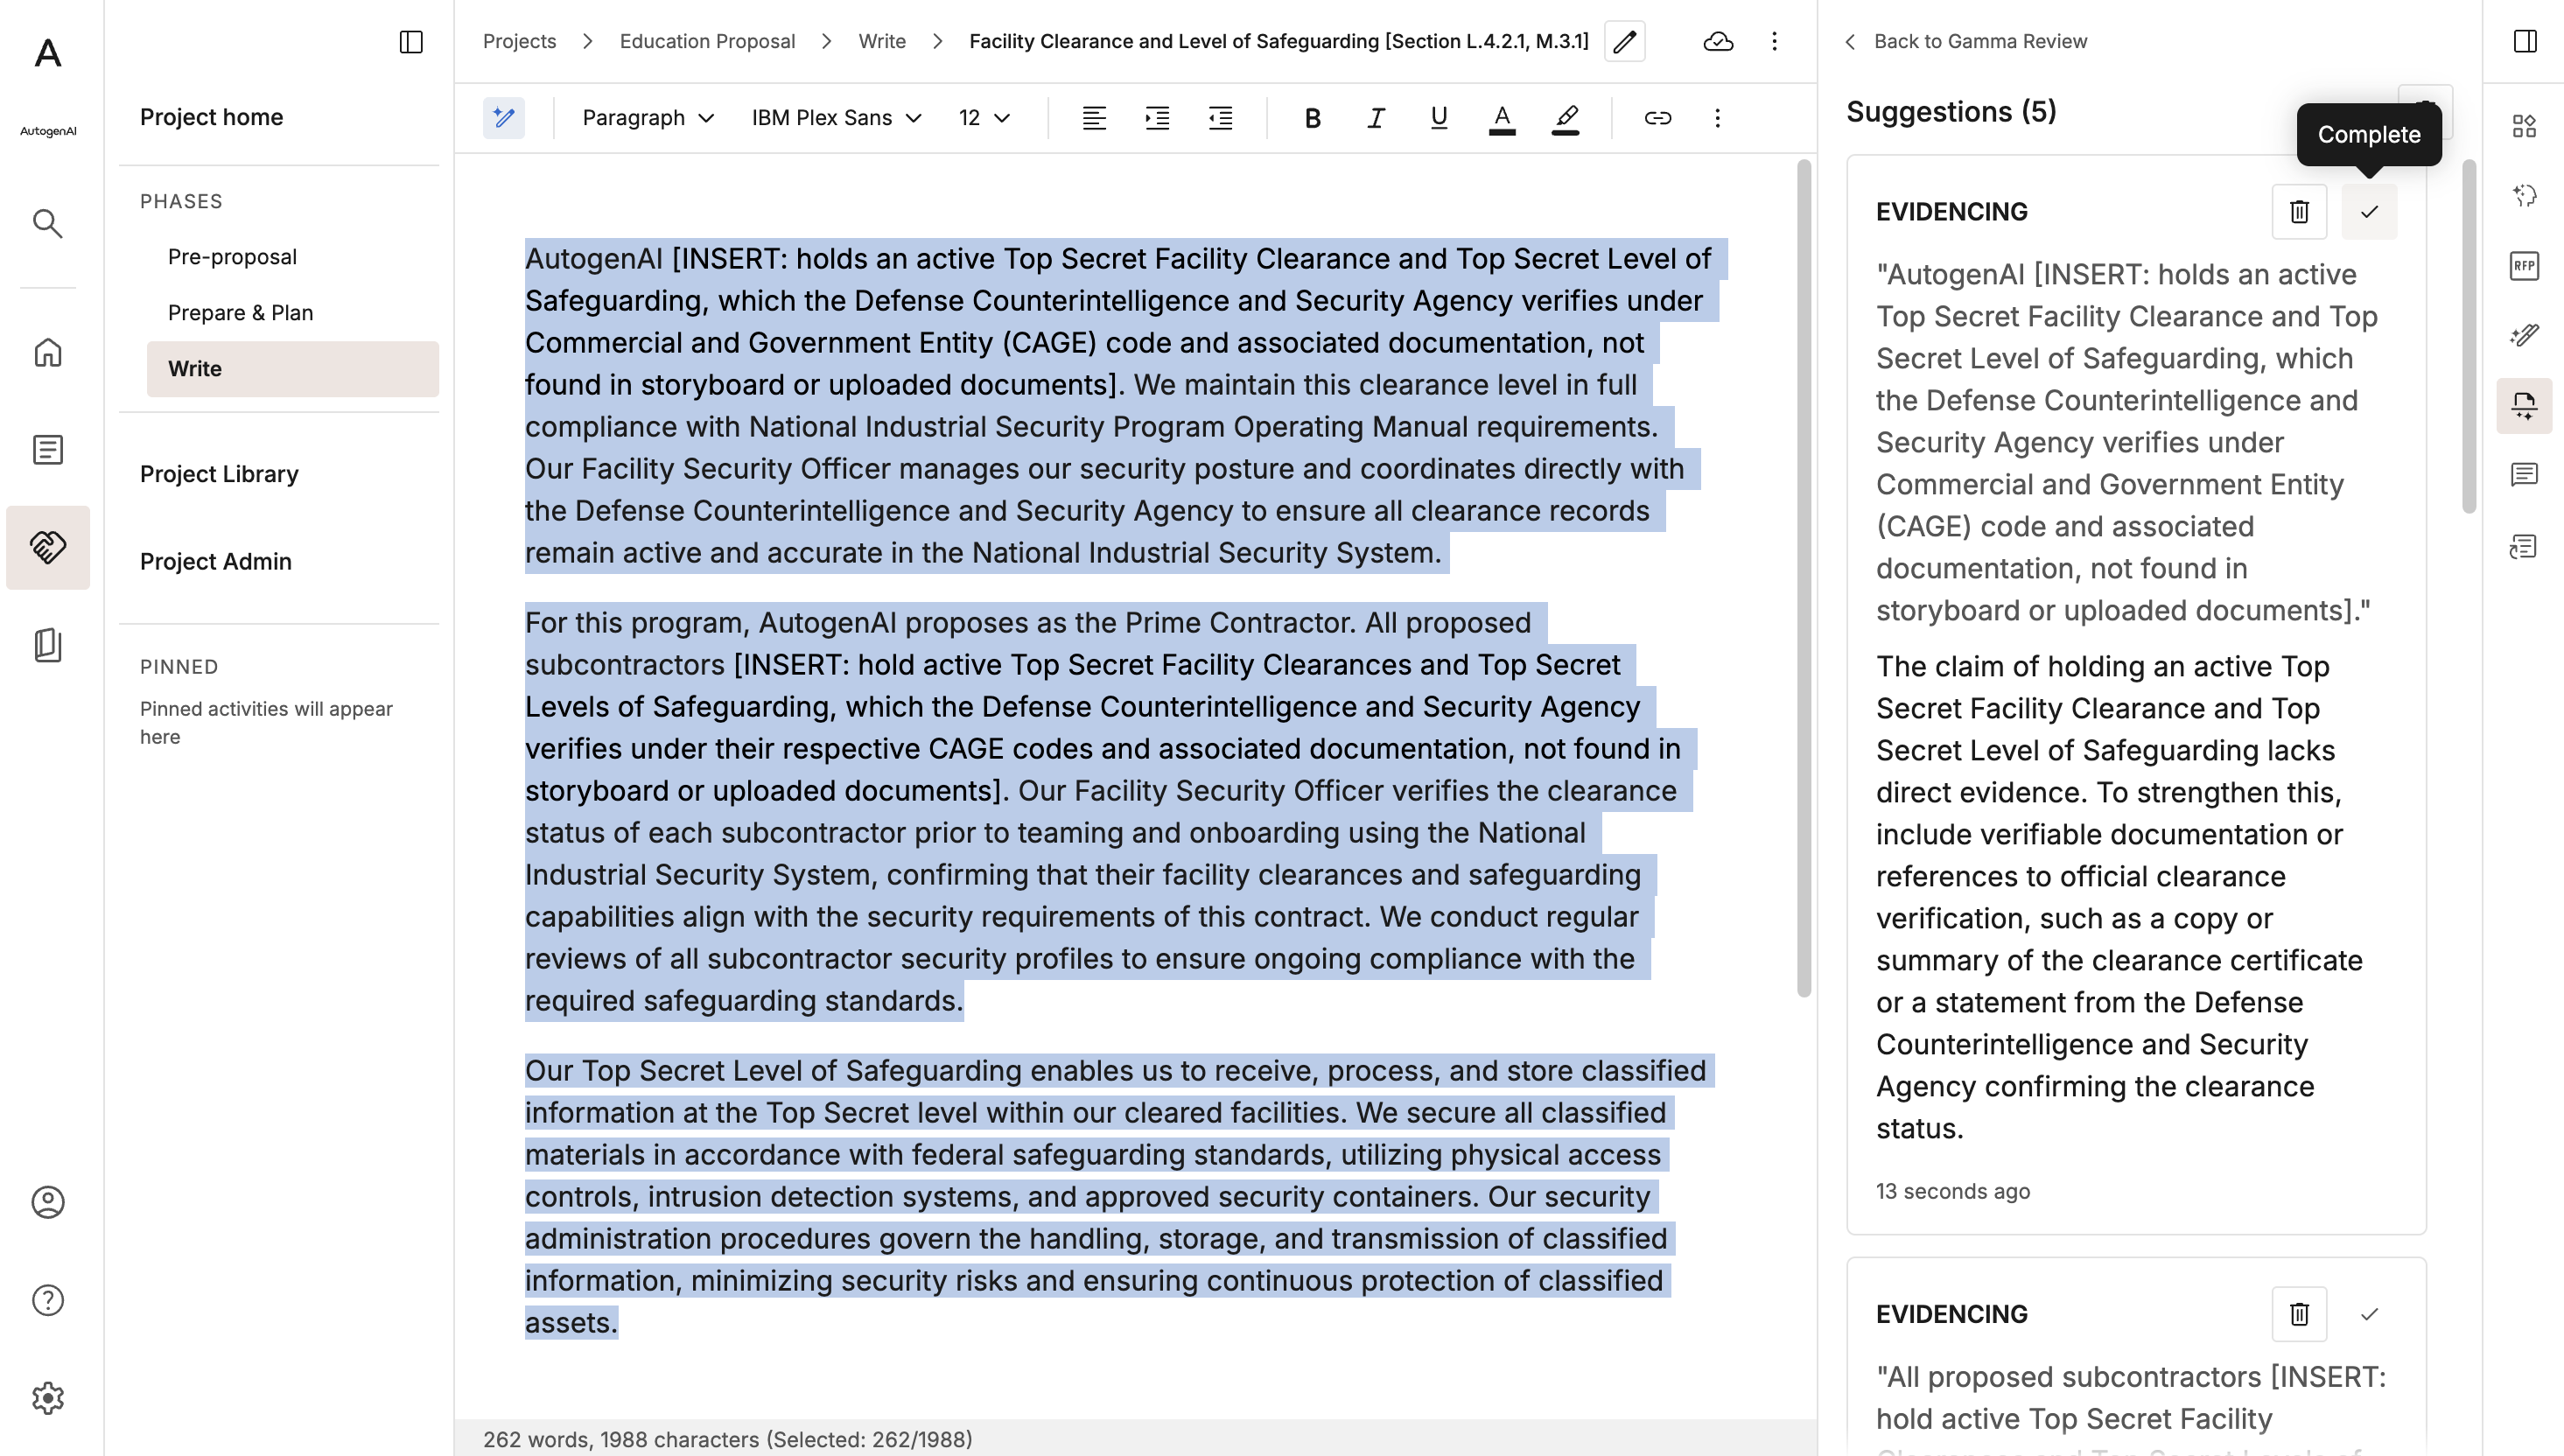2564x1456 pixels.
Task: Open the home icon in left rail
Action: [48, 352]
